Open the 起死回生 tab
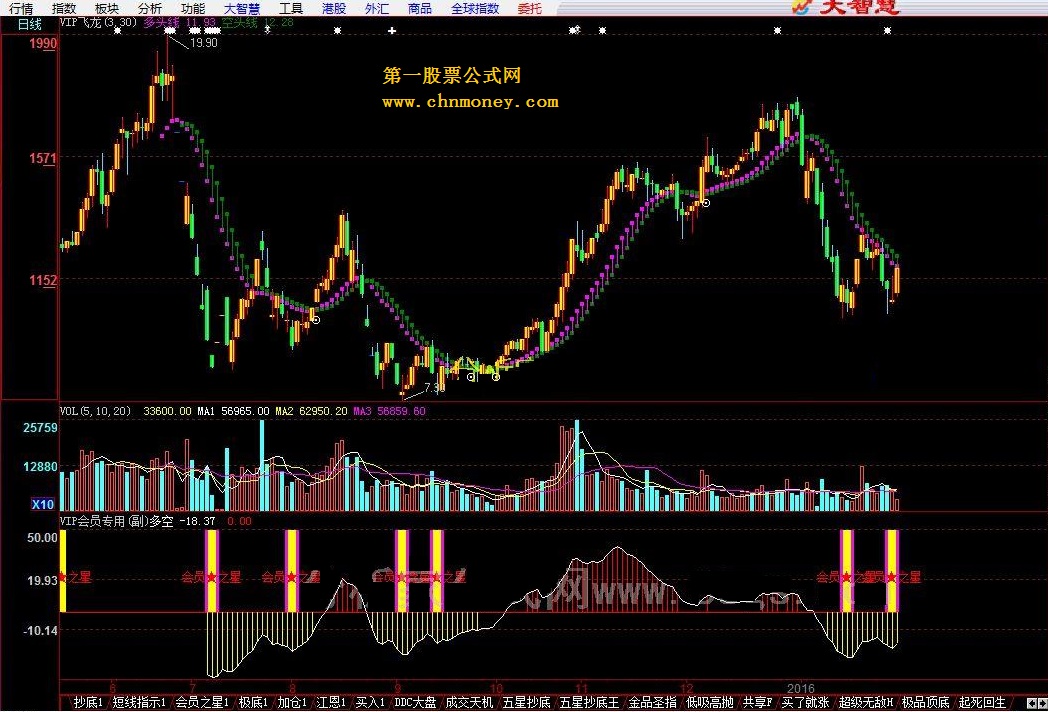 point(982,703)
